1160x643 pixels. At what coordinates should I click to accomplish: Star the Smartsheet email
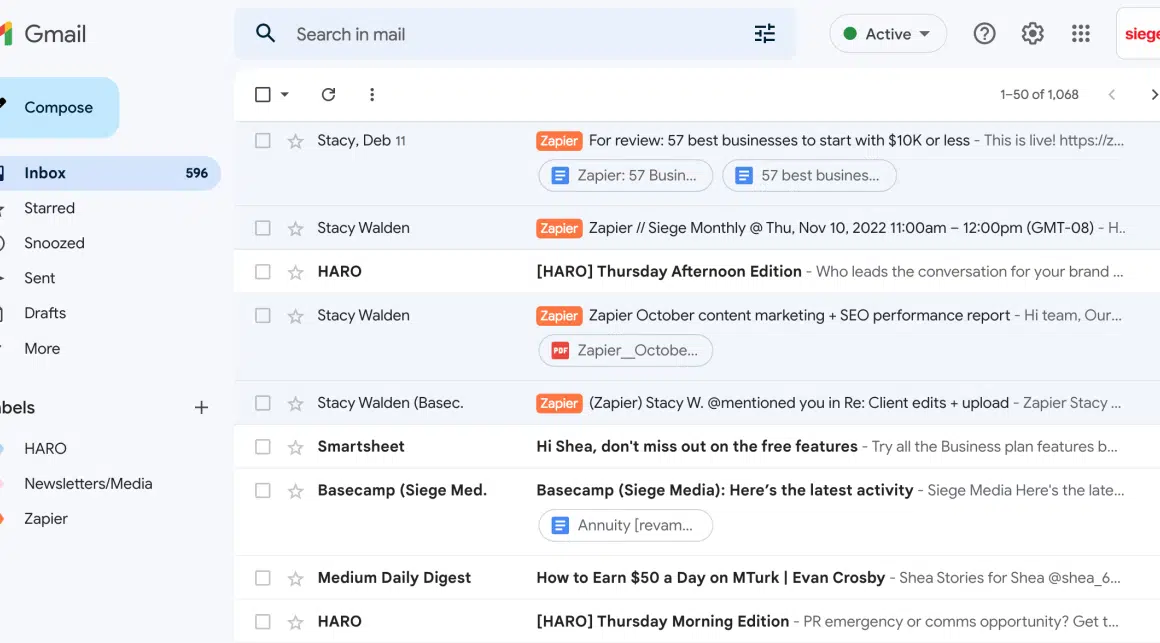(x=295, y=447)
